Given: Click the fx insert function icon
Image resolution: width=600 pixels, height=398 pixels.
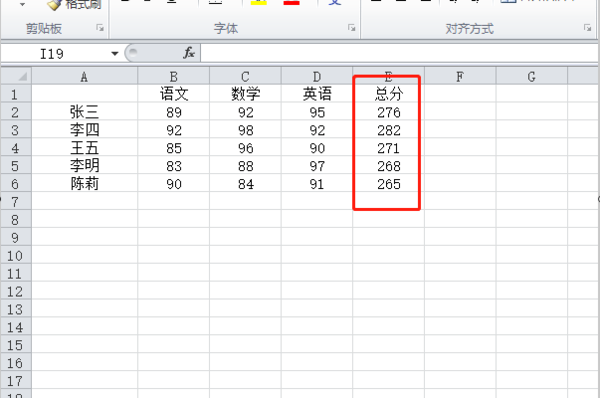Looking at the screenshot, I should click(189, 53).
